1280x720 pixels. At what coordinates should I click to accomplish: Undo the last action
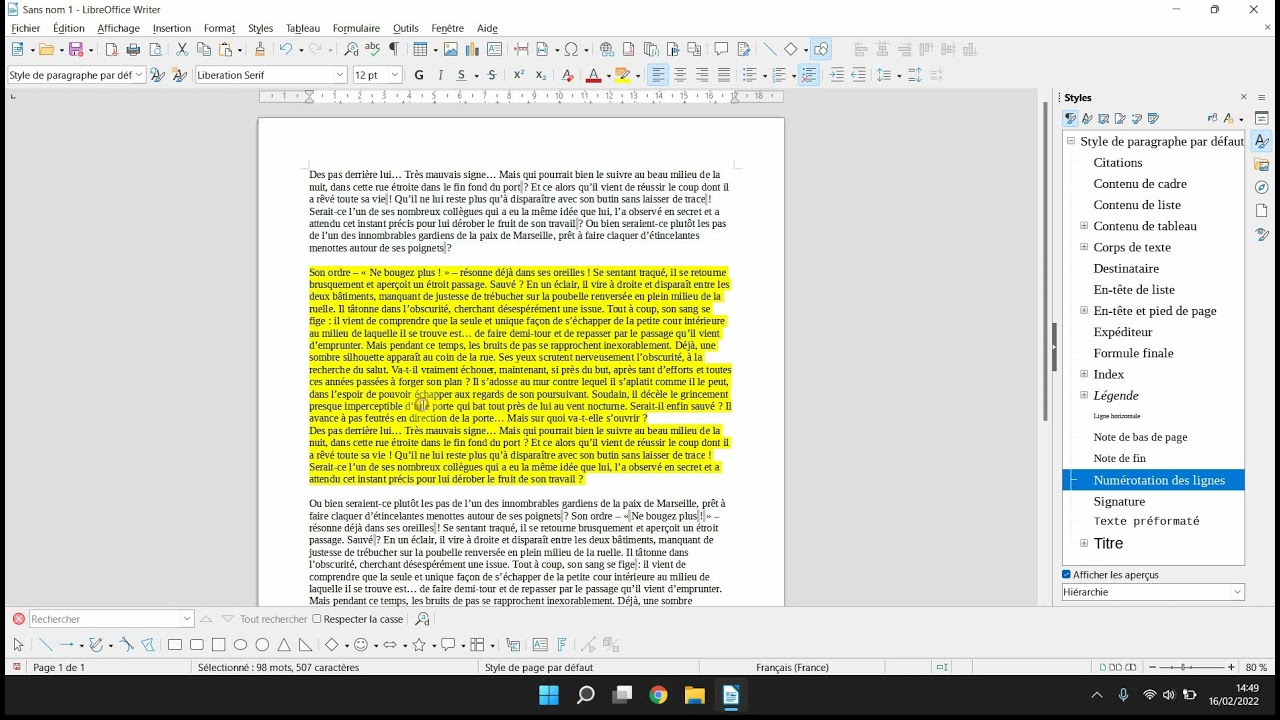(286, 49)
